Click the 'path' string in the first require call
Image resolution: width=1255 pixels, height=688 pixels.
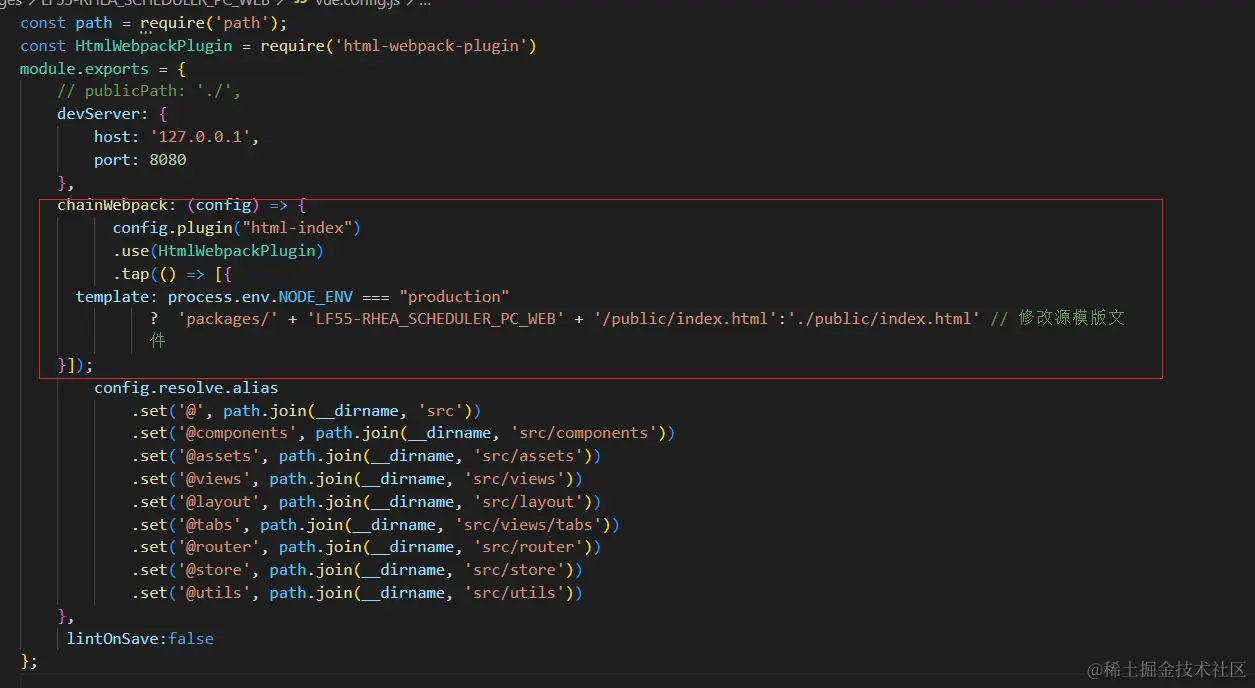(x=242, y=22)
